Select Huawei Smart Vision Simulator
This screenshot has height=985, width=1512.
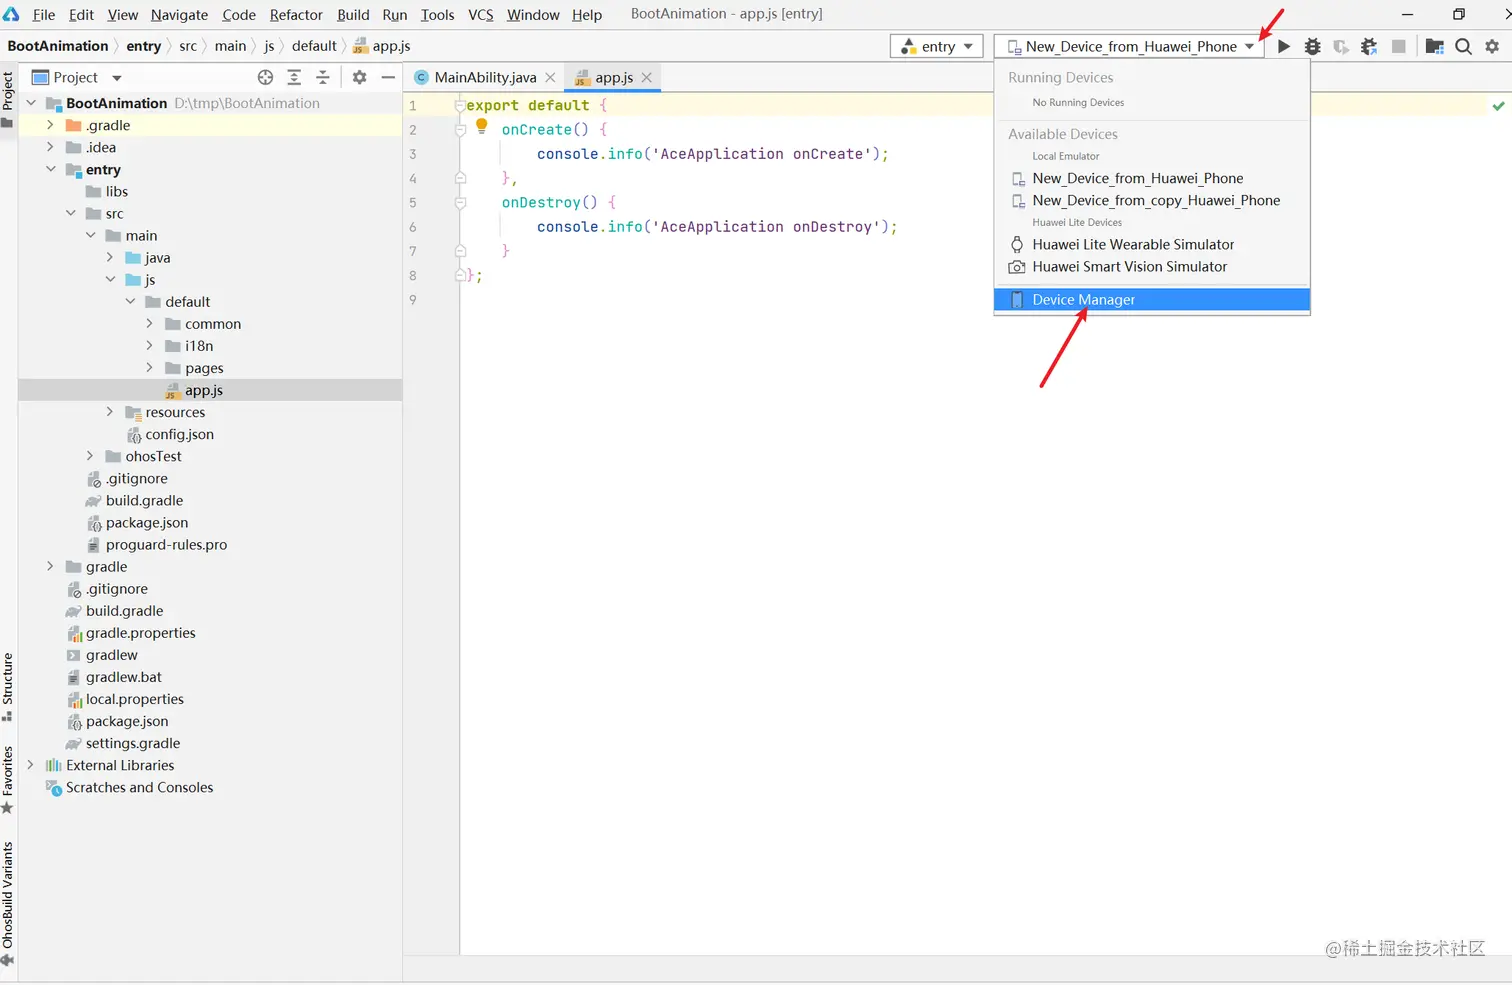pyautogui.click(x=1152, y=266)
